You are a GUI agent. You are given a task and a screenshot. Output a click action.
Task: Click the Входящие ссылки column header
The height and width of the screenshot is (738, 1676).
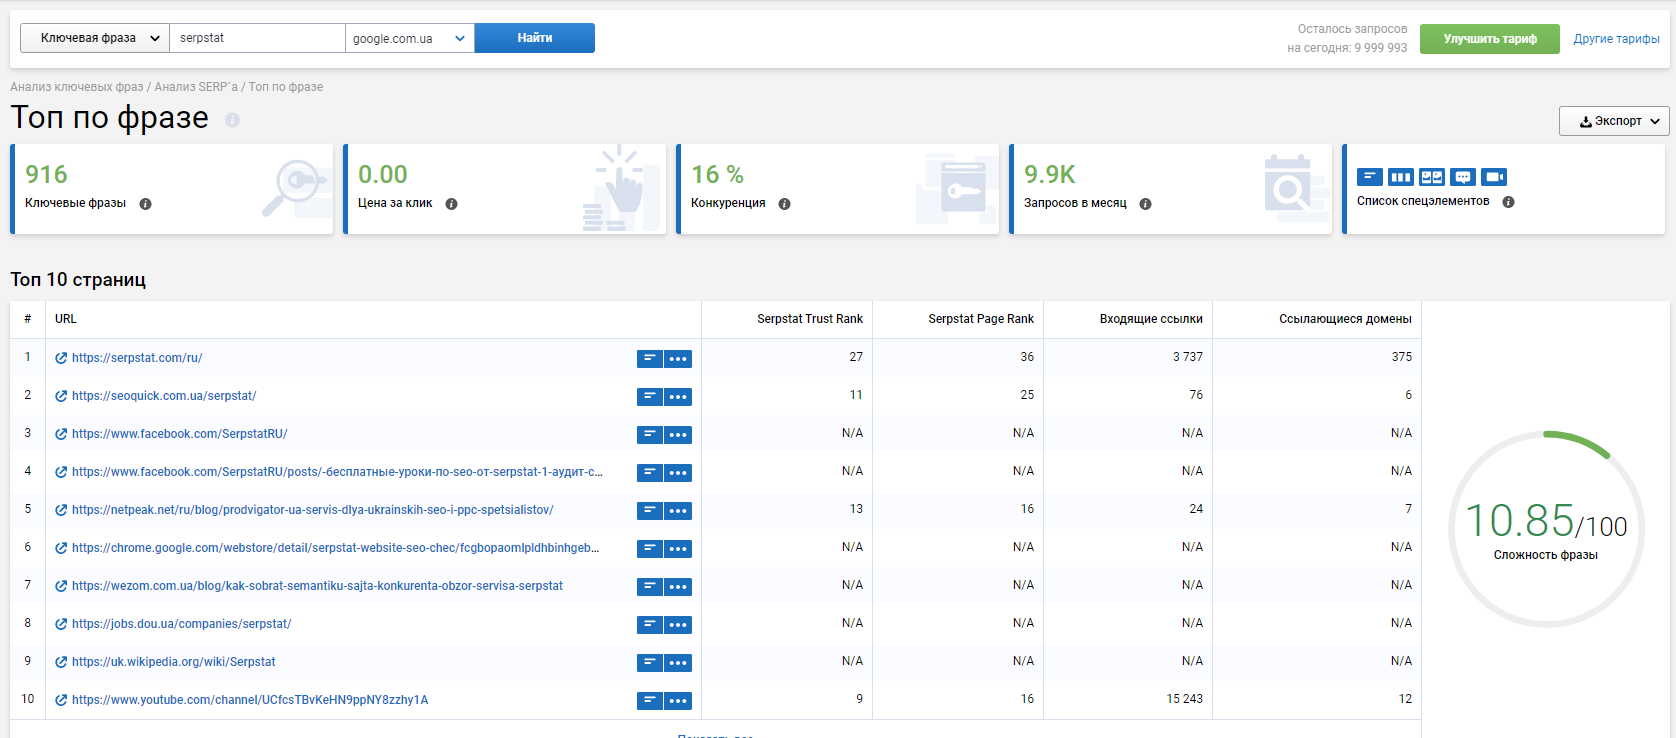coord(1151,319)
